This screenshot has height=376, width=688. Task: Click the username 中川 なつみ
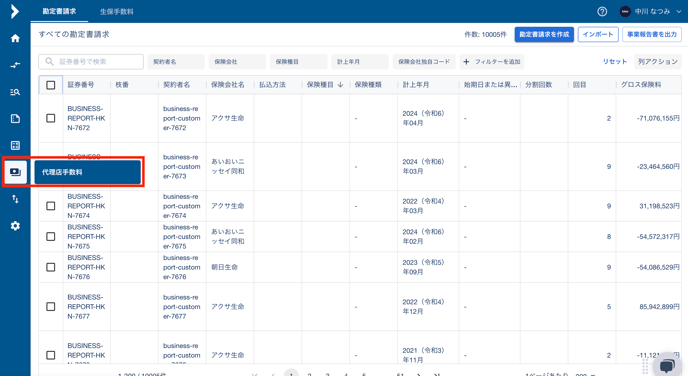[652, 11]
